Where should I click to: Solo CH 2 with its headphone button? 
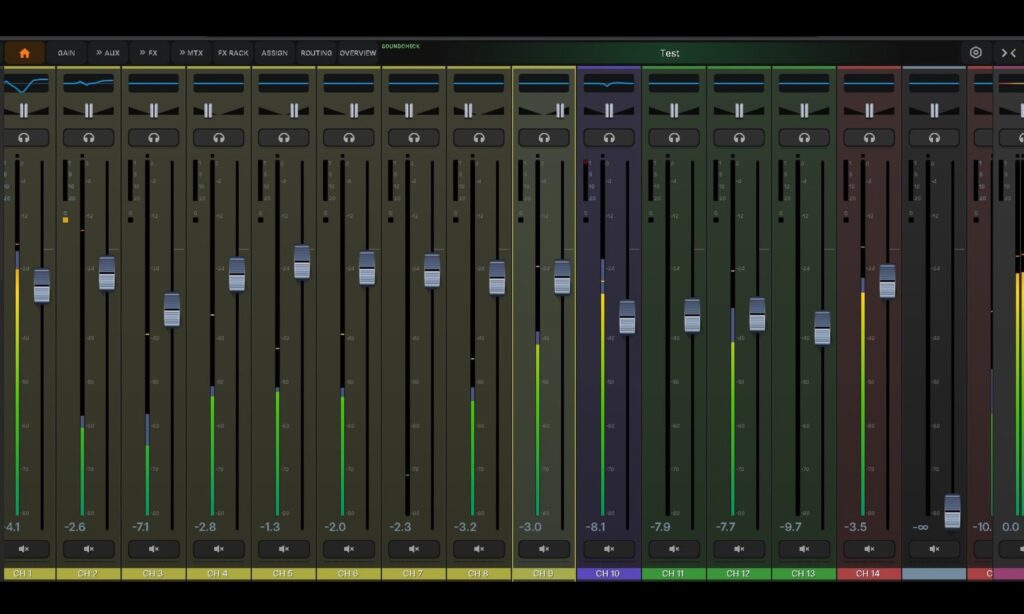(88, 137)
